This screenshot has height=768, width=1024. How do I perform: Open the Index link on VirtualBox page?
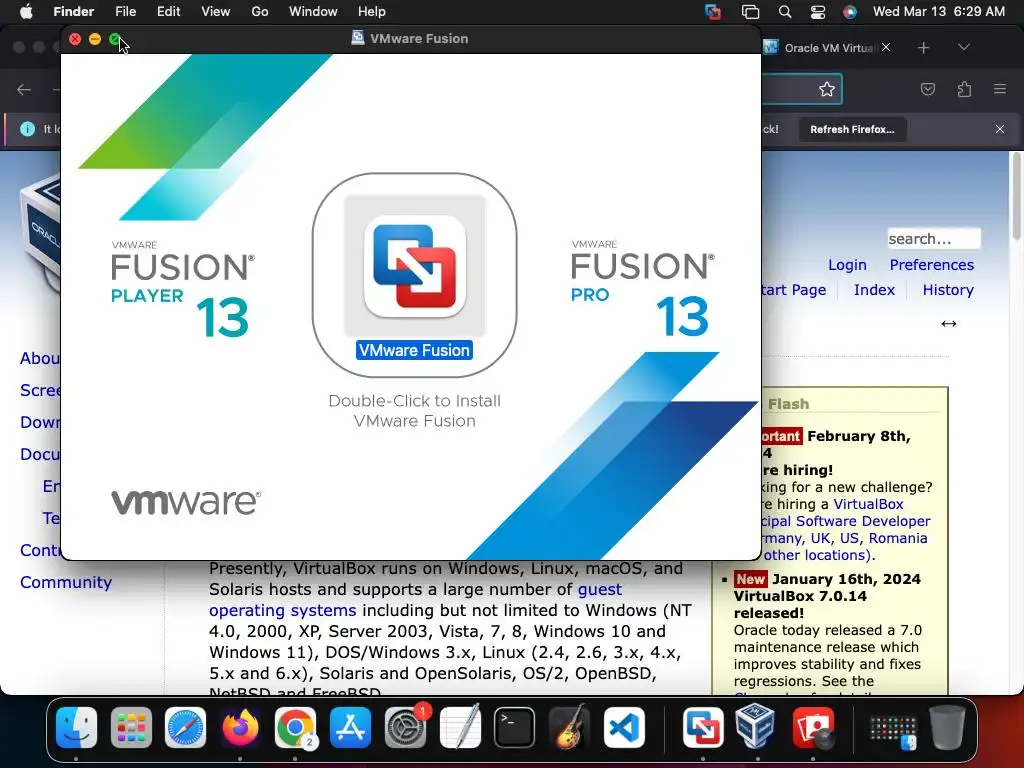(874, 289)
